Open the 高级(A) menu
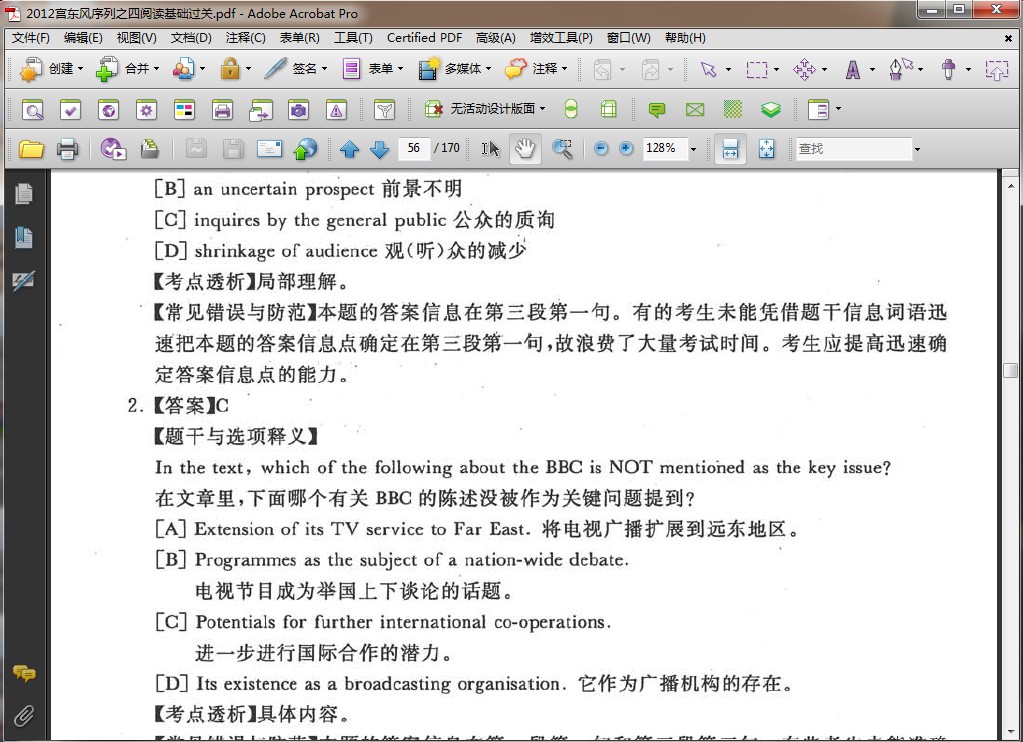Screen dimensions: 1023x742 pyautogui.click(x=495, y=38)
